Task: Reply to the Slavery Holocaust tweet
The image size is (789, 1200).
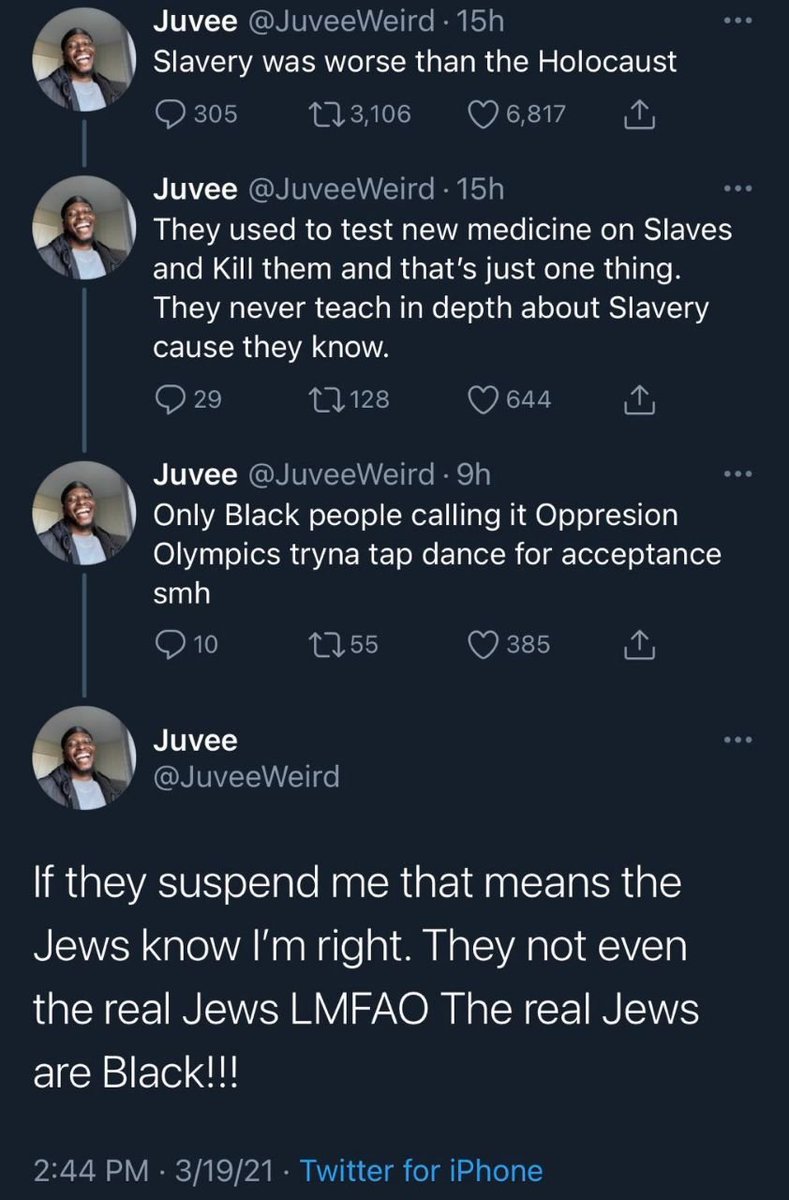Action: [x=168, y=114]
